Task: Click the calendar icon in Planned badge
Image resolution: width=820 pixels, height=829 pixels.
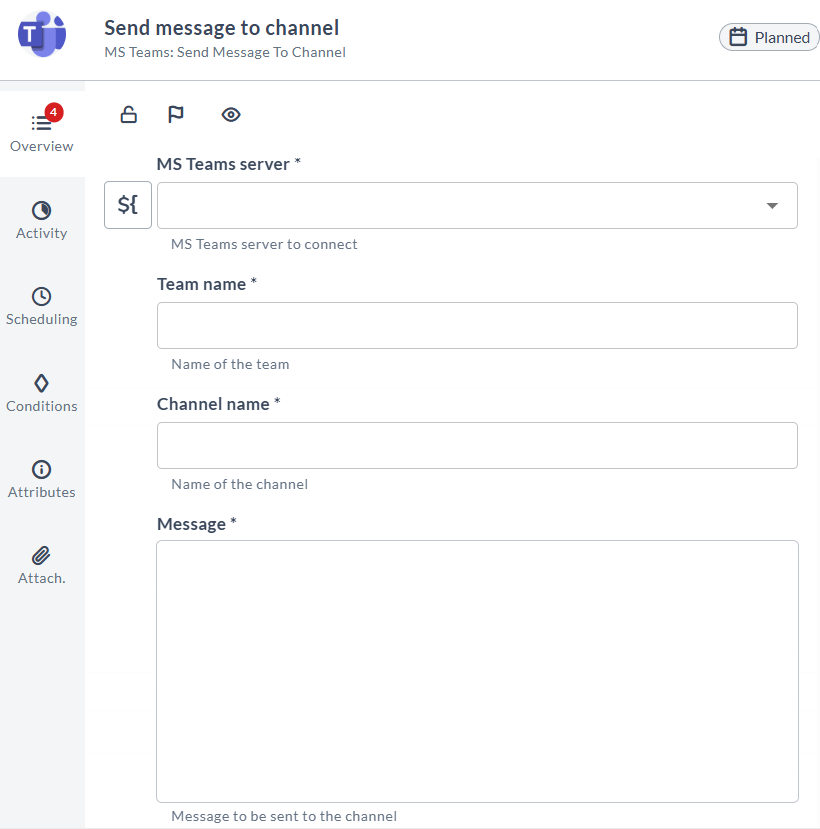Action: pyautogui.click(x=738, y=37)
